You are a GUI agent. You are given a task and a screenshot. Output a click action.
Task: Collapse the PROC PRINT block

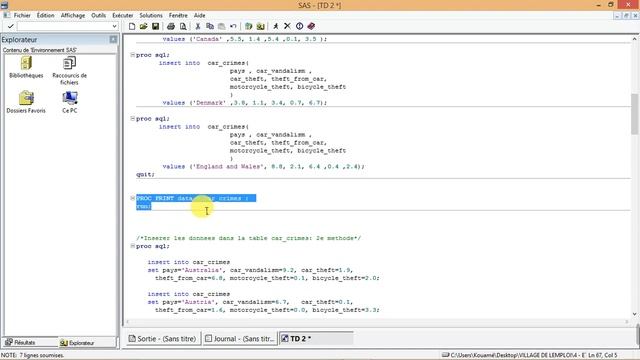pos(132,198)
